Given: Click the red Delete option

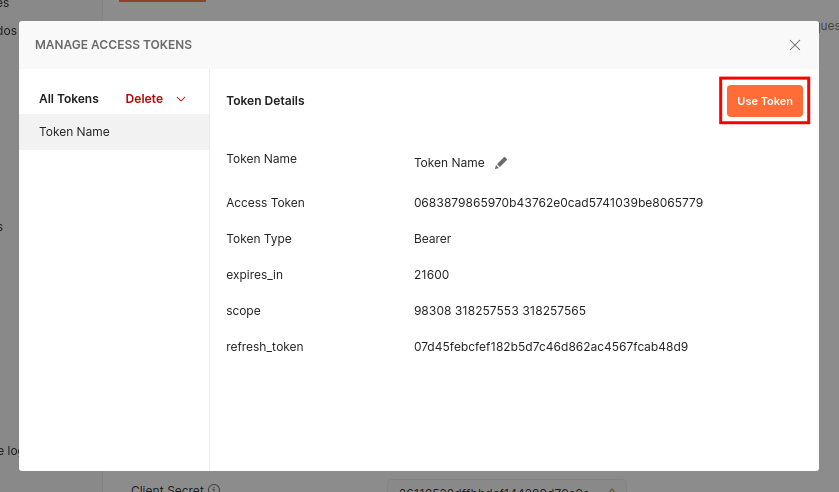Looking at the screenshot, I should 144,99.
